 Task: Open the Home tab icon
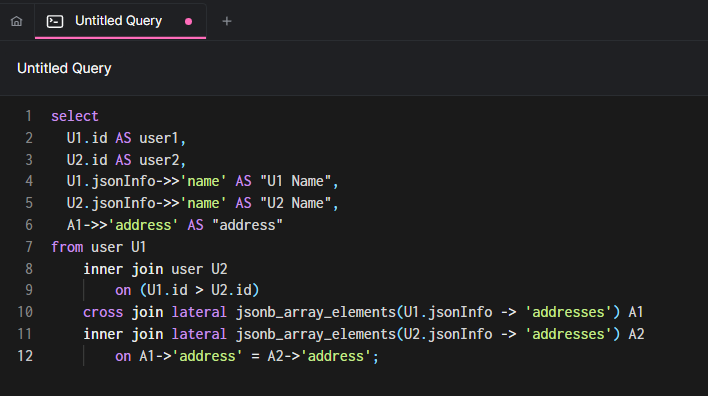click(x=17, y=21)
